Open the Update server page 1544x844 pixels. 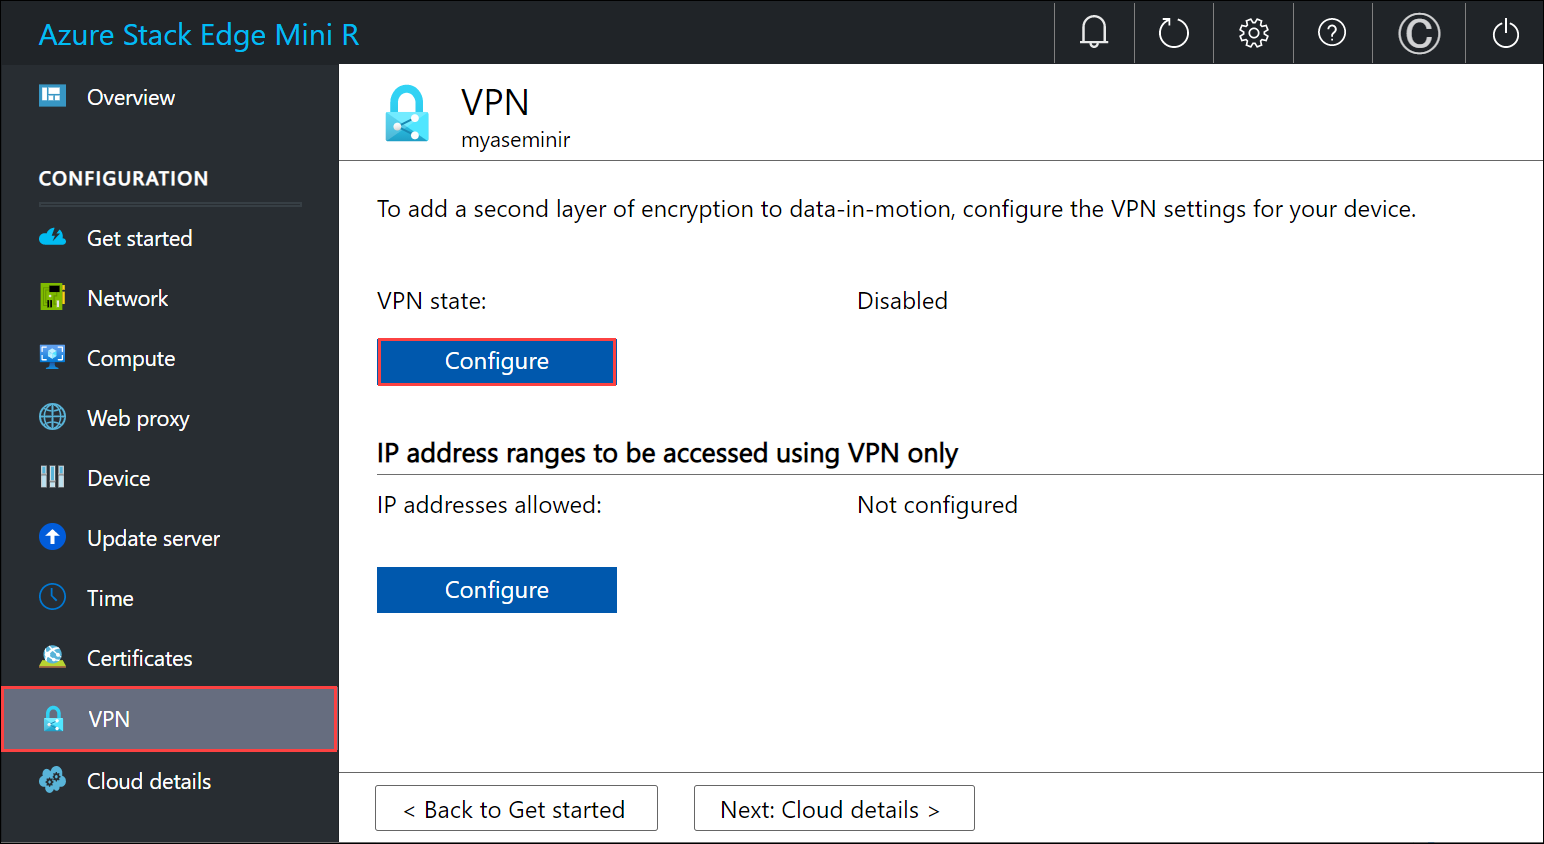coord(153,537)
